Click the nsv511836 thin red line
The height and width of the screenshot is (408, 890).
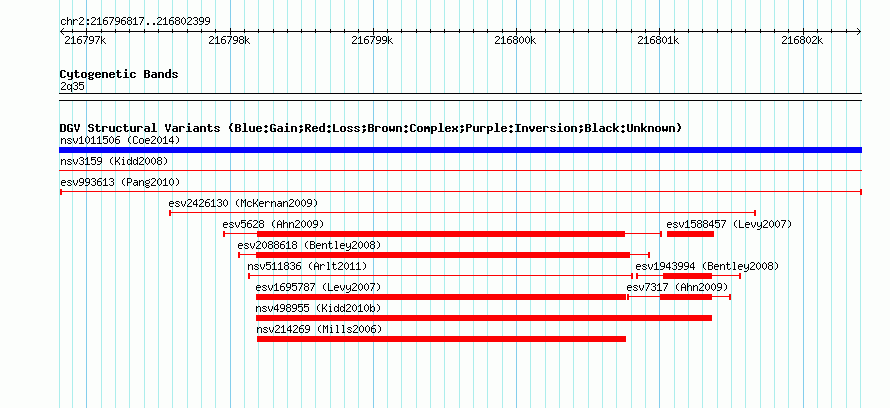[x=440, y=276]
